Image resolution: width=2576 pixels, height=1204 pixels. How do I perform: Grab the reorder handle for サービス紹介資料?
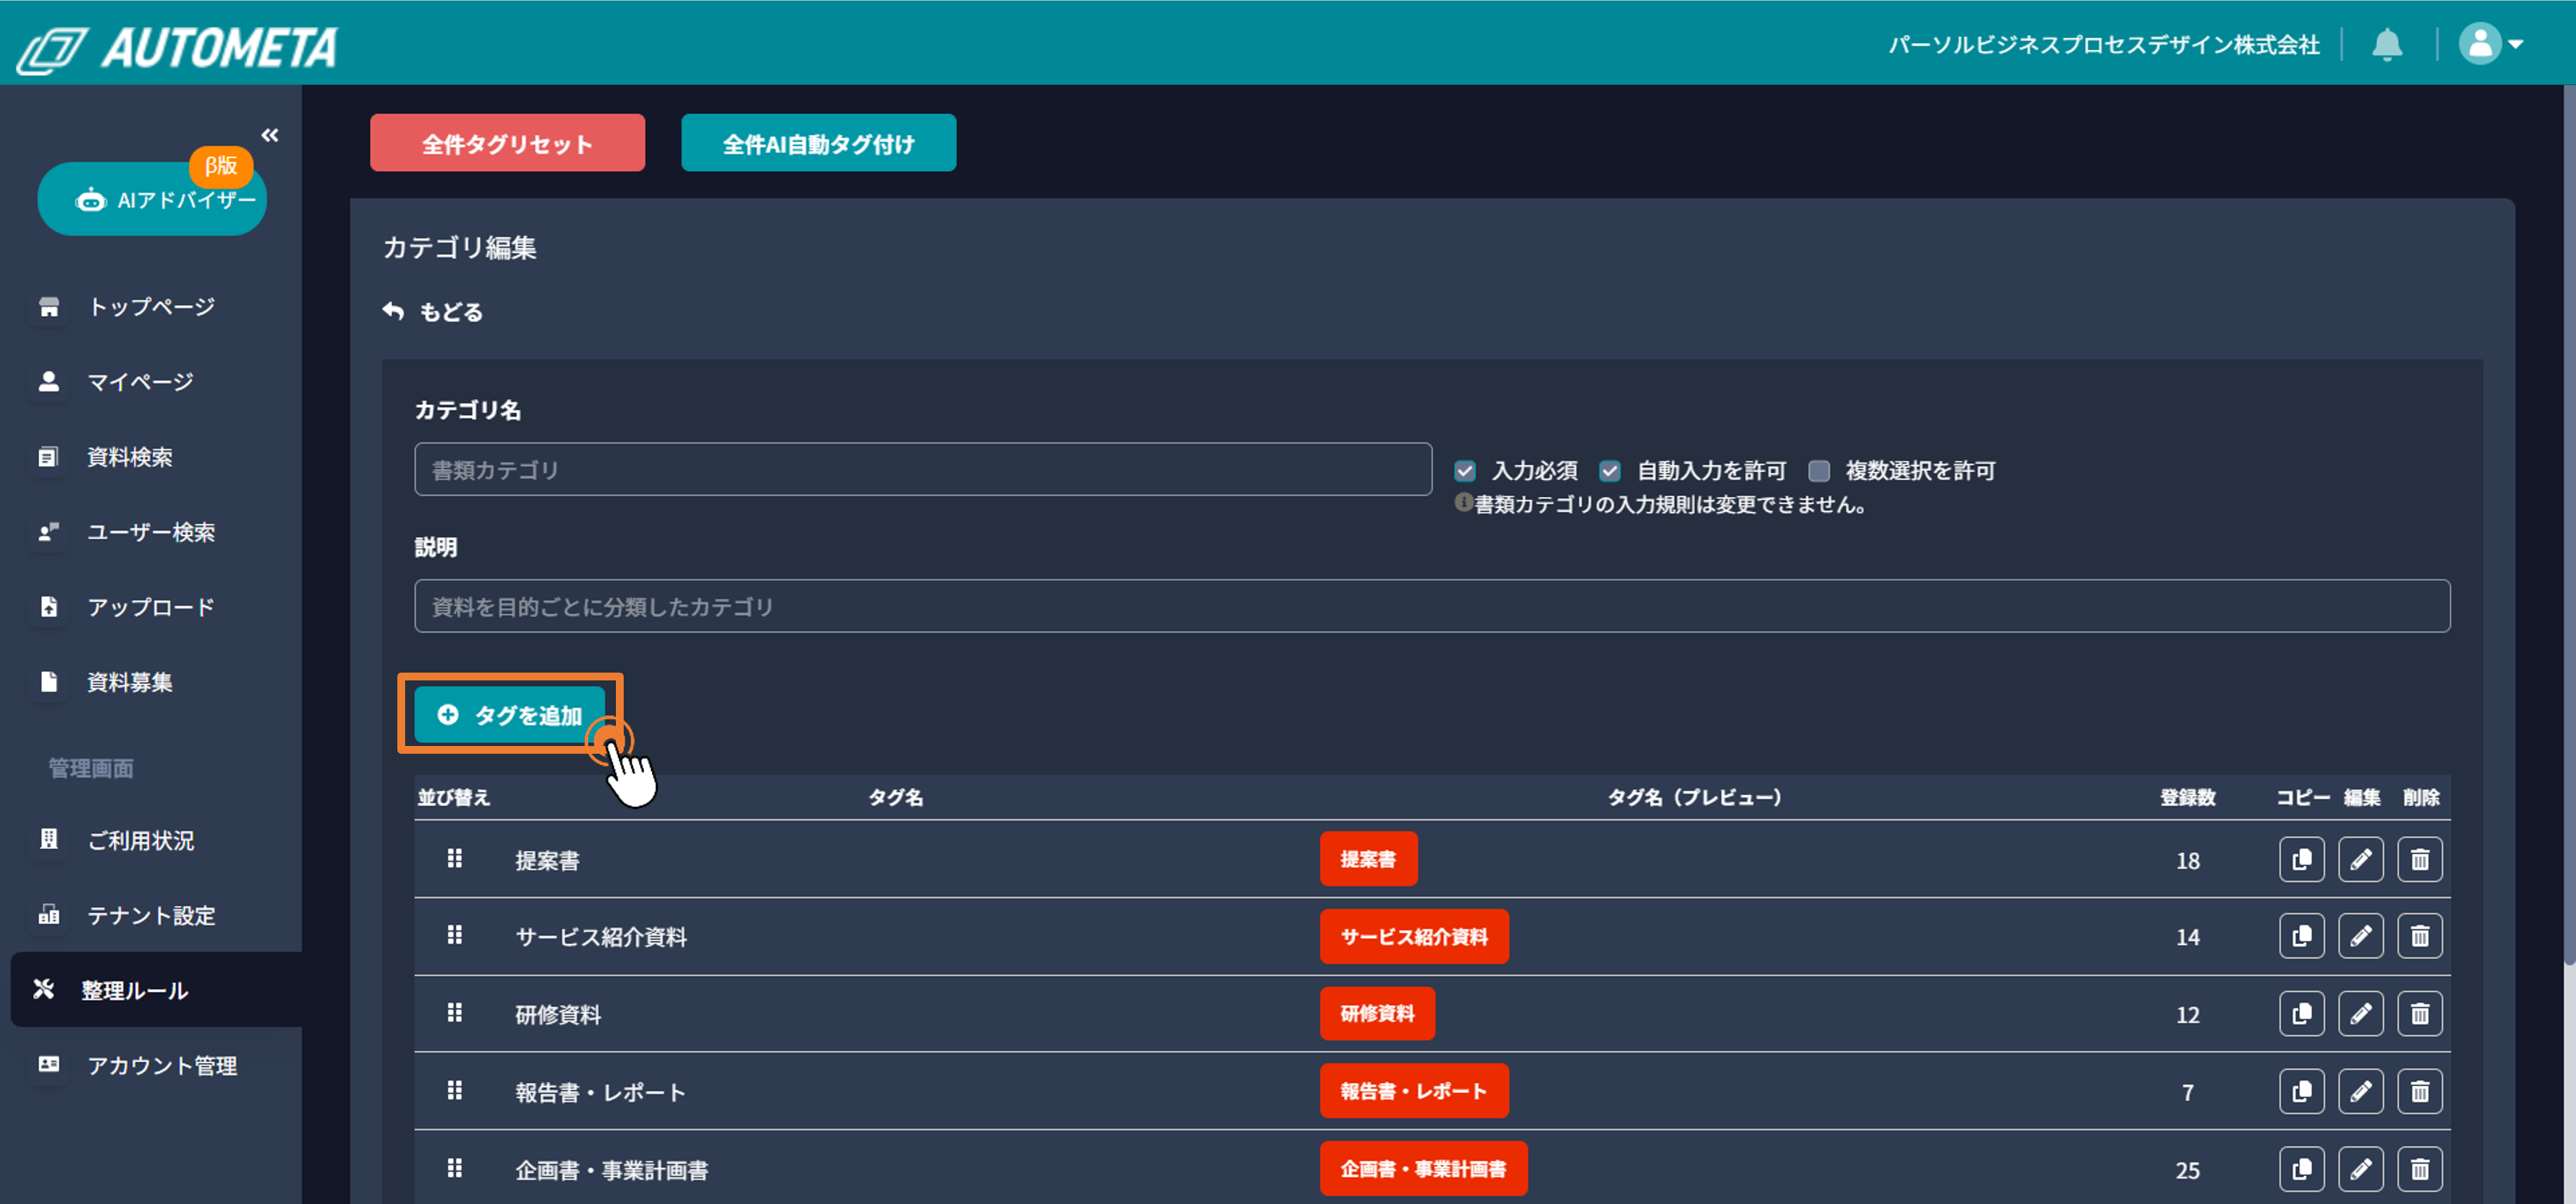pyautogui.click(x=454, y=936)
